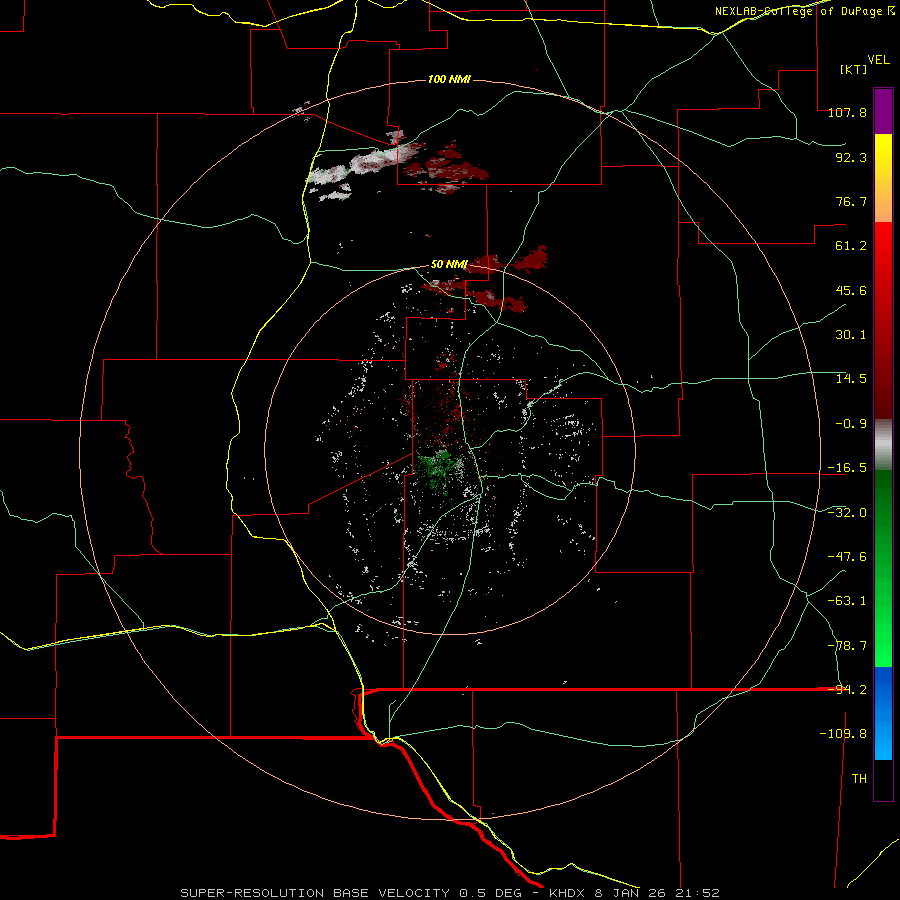The width and height of the screenshot is (900, 900).
Task: Click the TH label below the color bar
Action: [x=859, y=779]
